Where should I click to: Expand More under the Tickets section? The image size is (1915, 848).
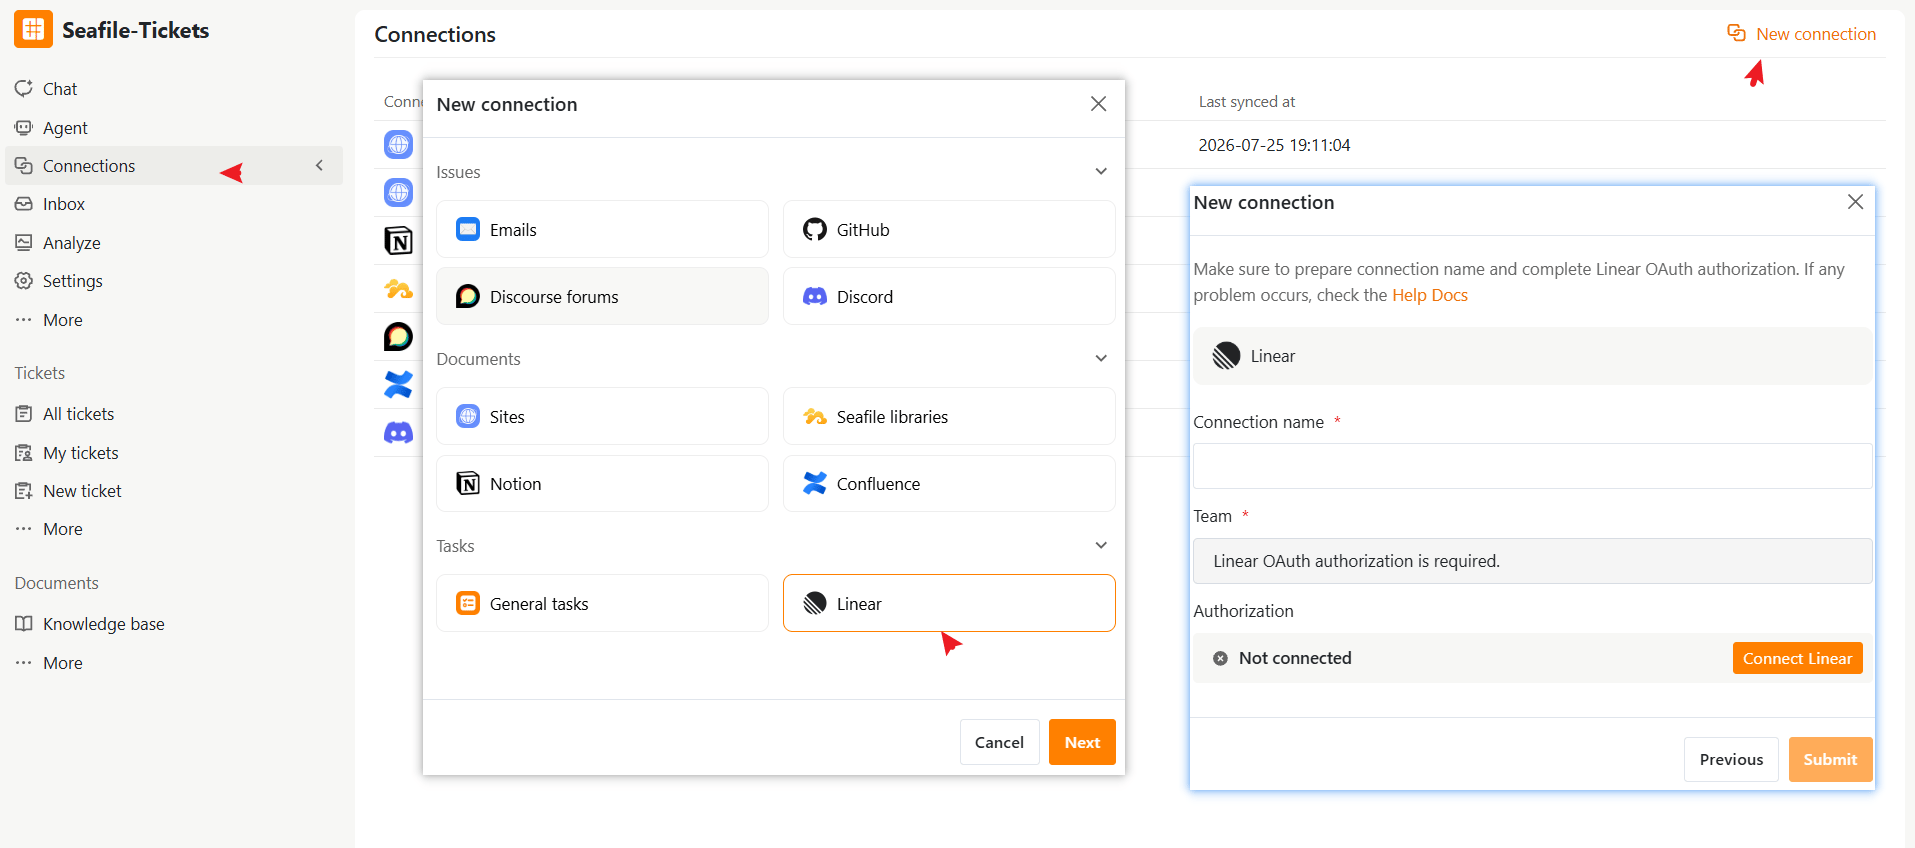coord(62,529)
